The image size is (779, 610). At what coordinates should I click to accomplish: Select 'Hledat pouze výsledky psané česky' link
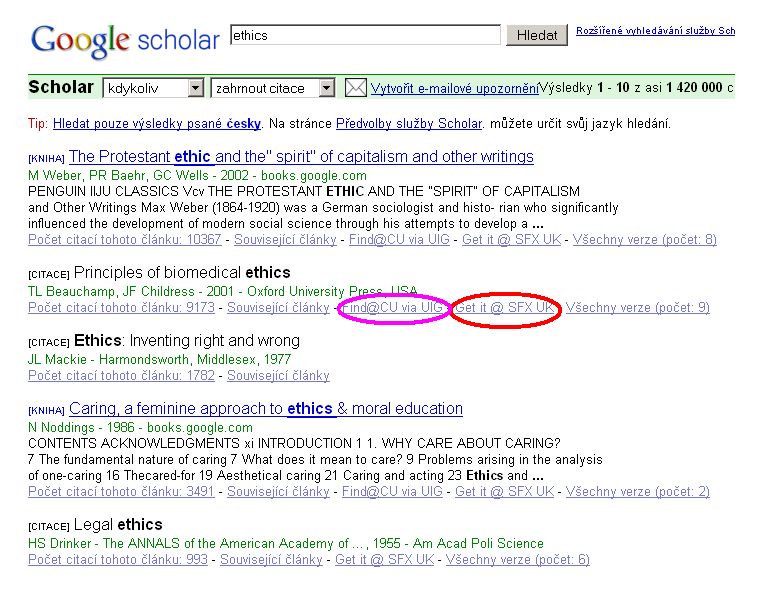pos(157,124)
